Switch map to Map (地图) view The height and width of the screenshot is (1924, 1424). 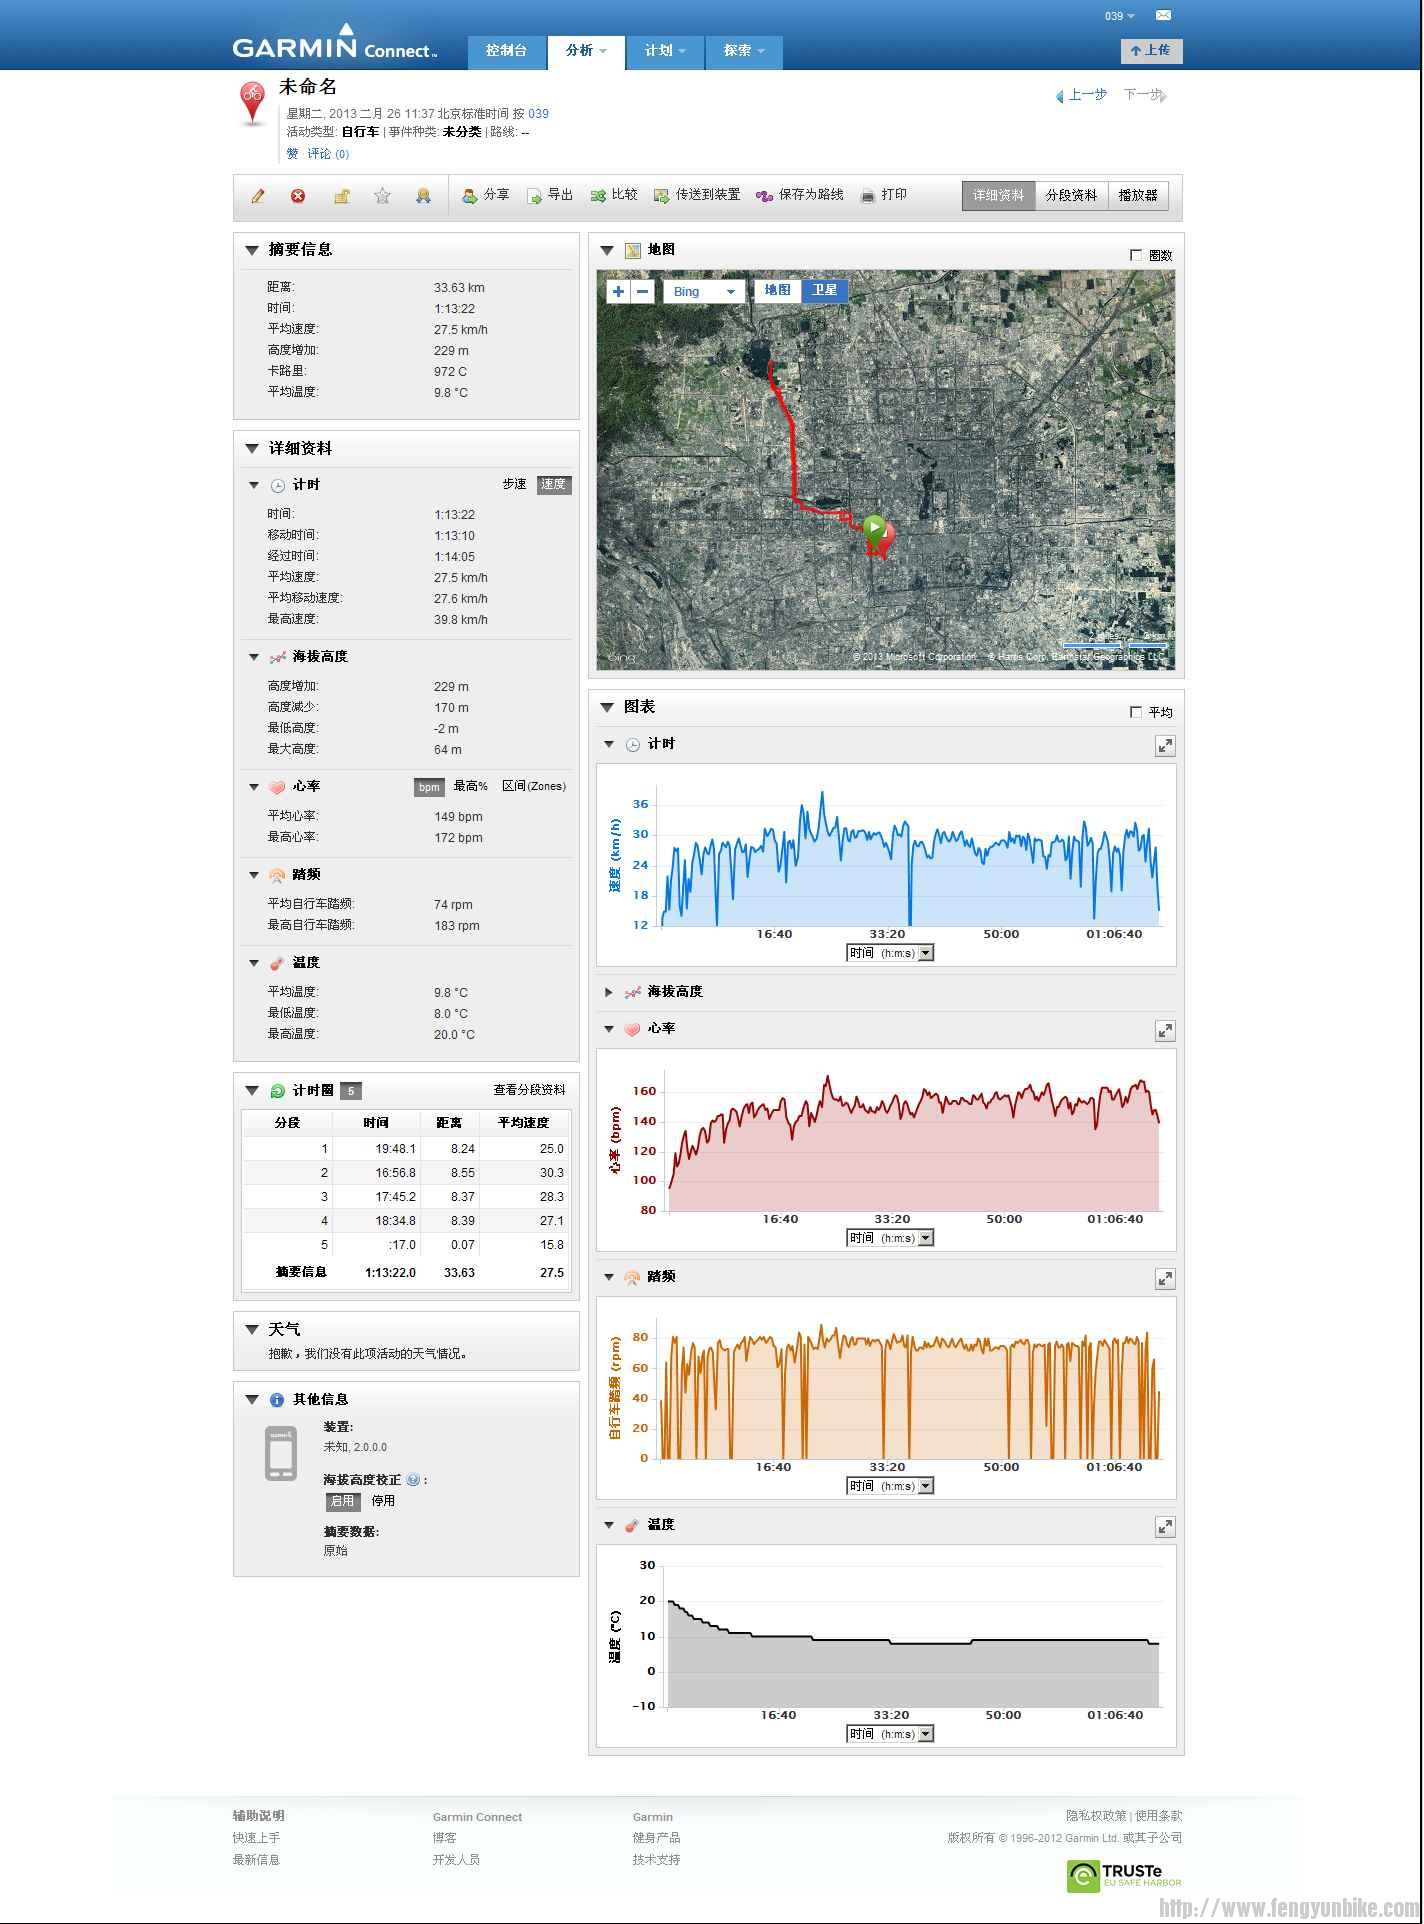coord(777,291)
